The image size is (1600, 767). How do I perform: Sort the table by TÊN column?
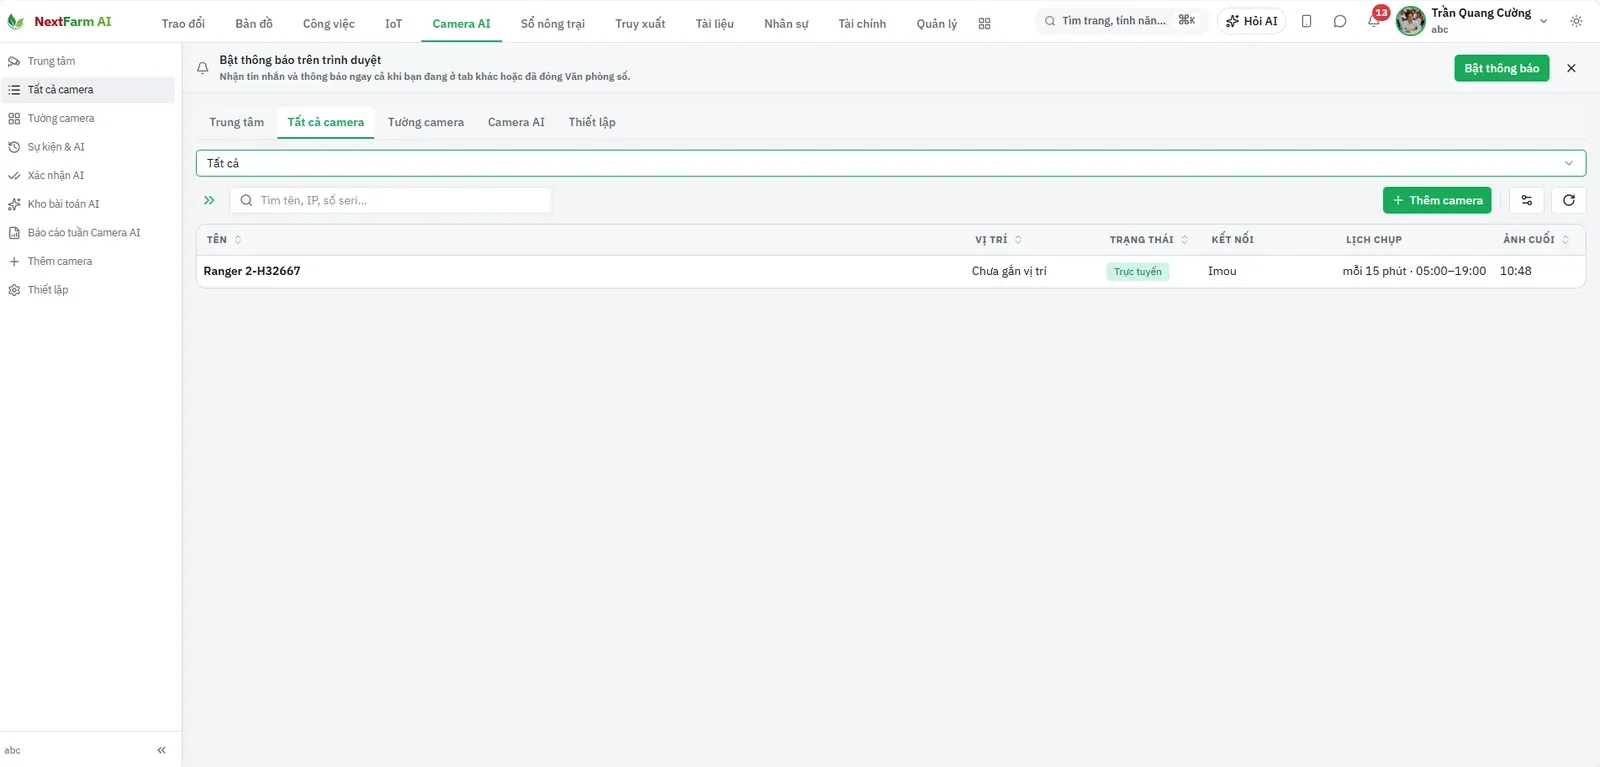coord(224,240)
